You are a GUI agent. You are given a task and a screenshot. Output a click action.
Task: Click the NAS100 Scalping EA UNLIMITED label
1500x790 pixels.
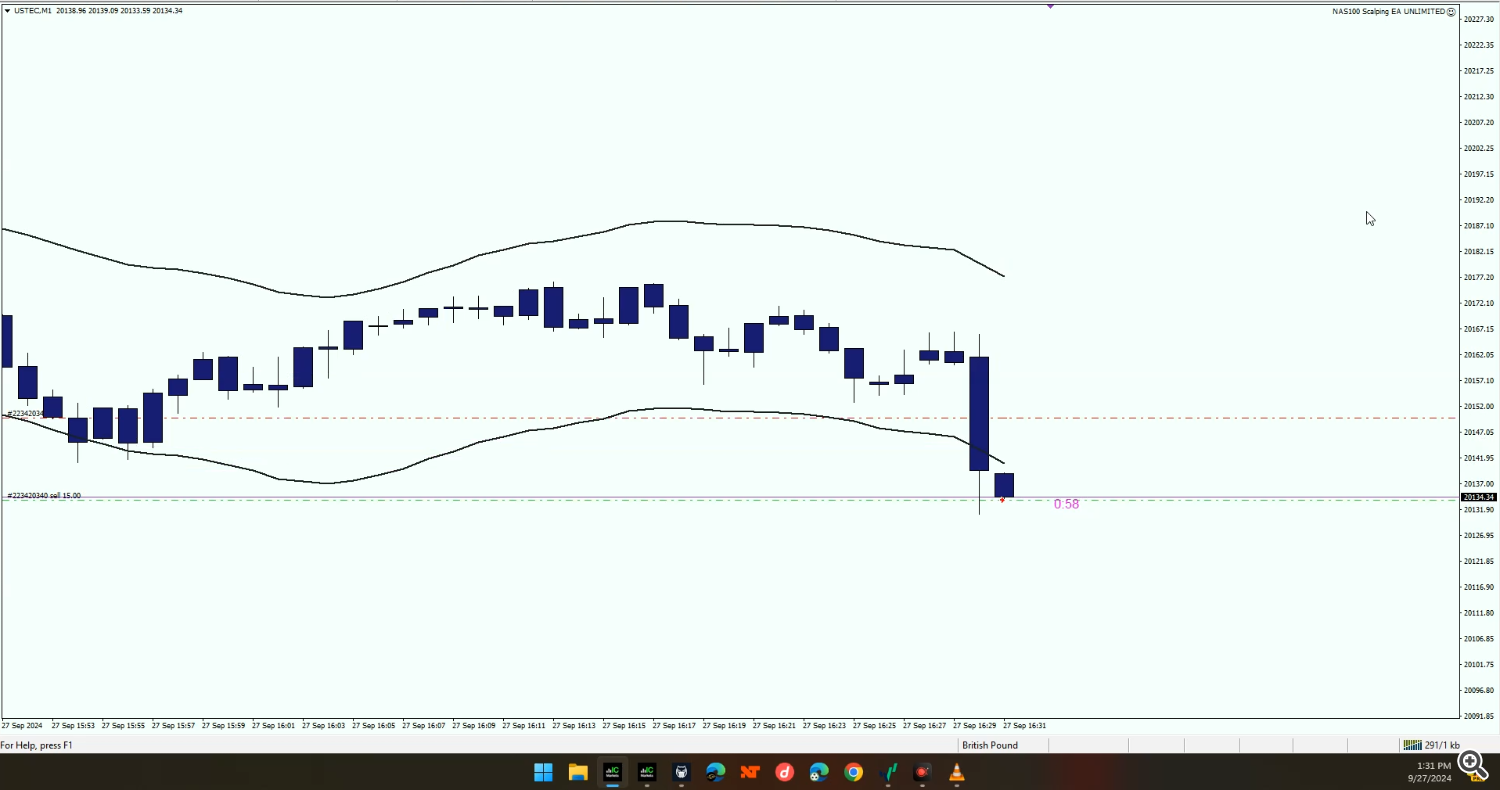[x=1388, y=11]
